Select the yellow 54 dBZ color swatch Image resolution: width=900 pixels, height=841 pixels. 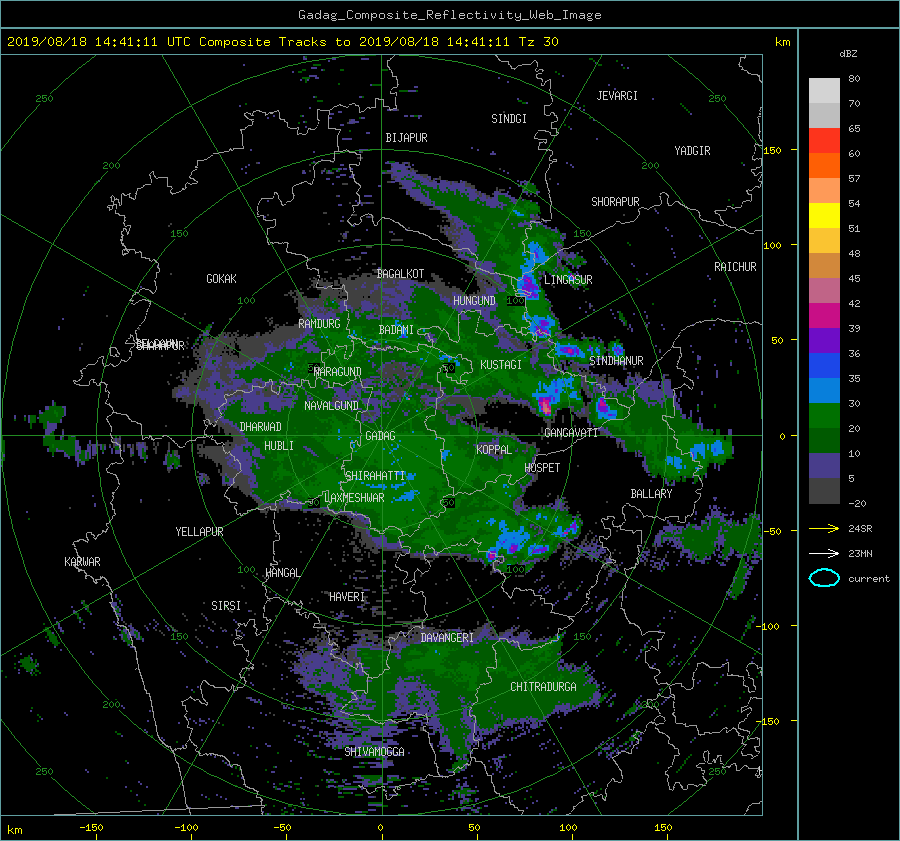pos(824,215)
